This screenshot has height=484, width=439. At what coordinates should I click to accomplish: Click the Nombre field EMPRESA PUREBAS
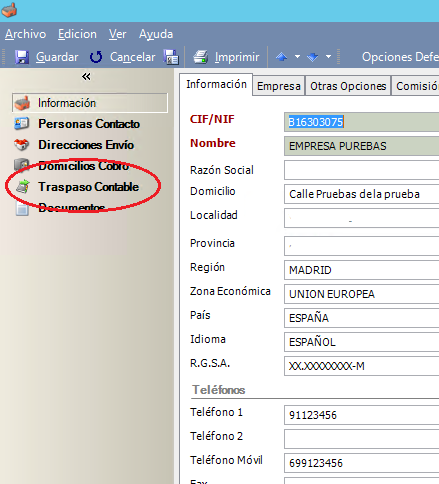(362, 146)
